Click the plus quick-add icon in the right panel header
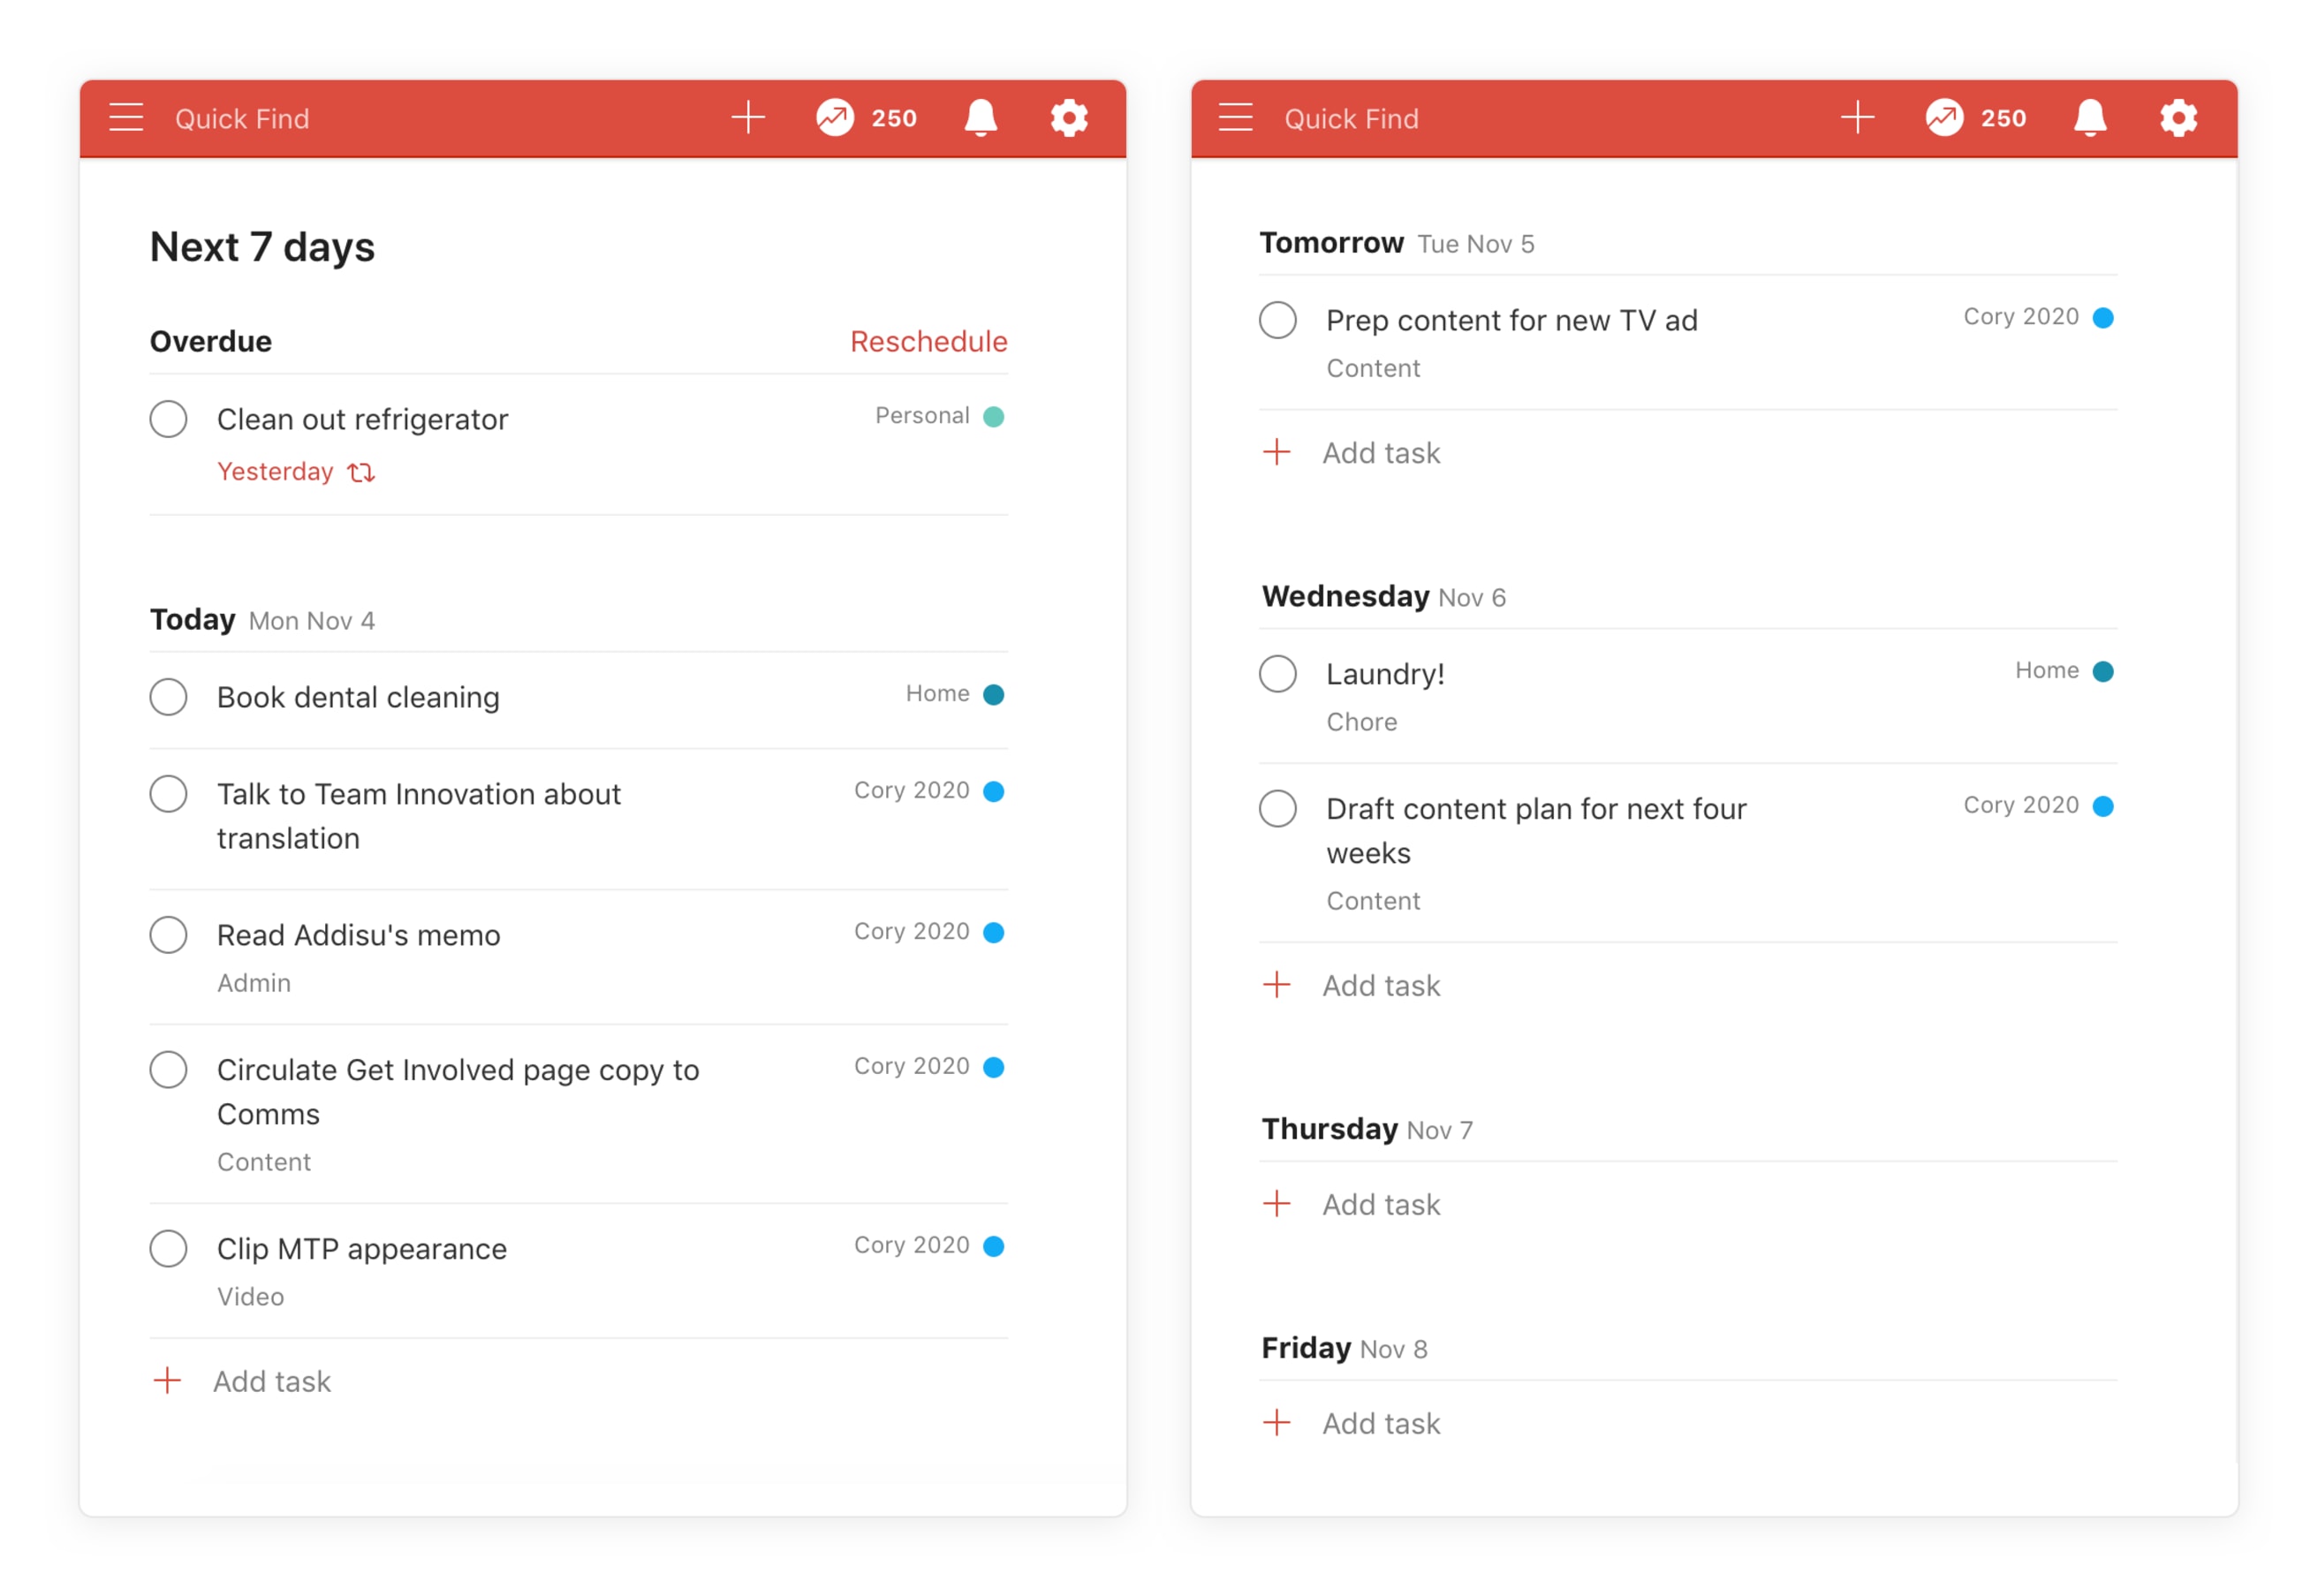 tap(1857, 118)
